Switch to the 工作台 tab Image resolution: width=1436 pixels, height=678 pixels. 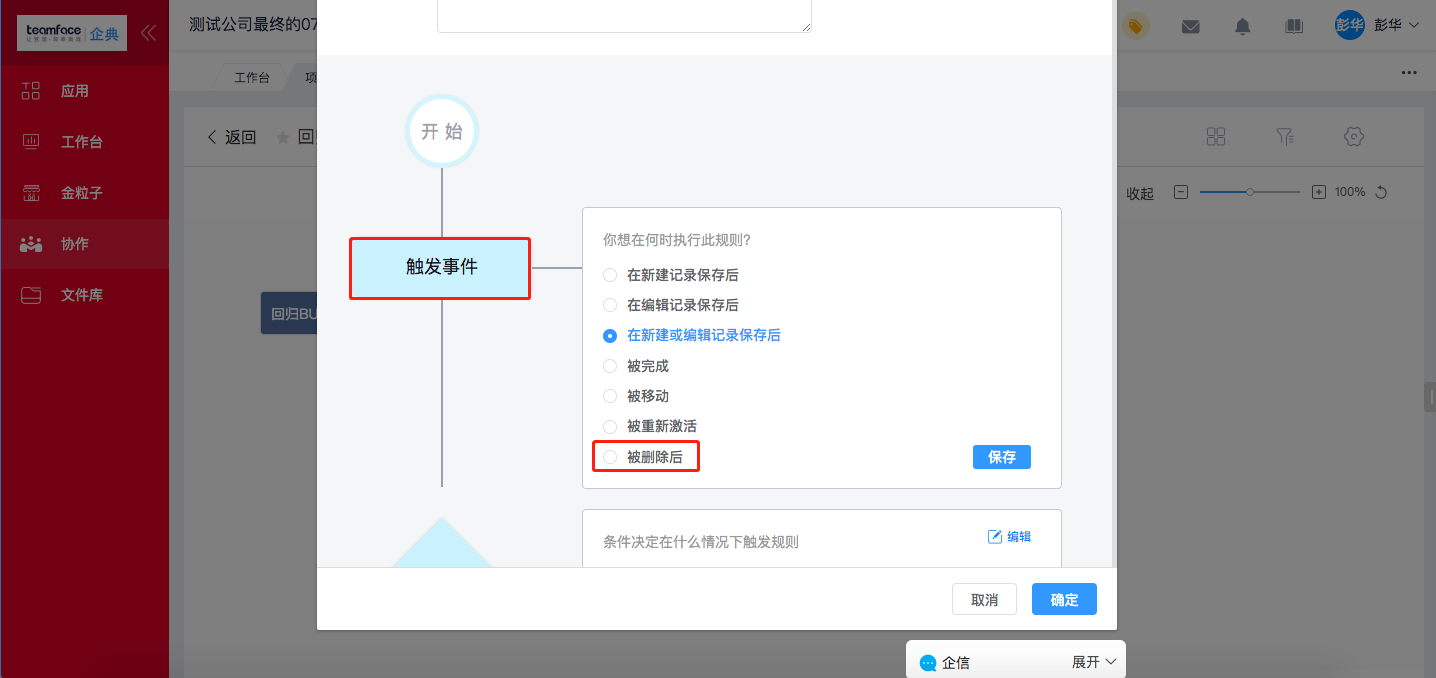(251, 77)
